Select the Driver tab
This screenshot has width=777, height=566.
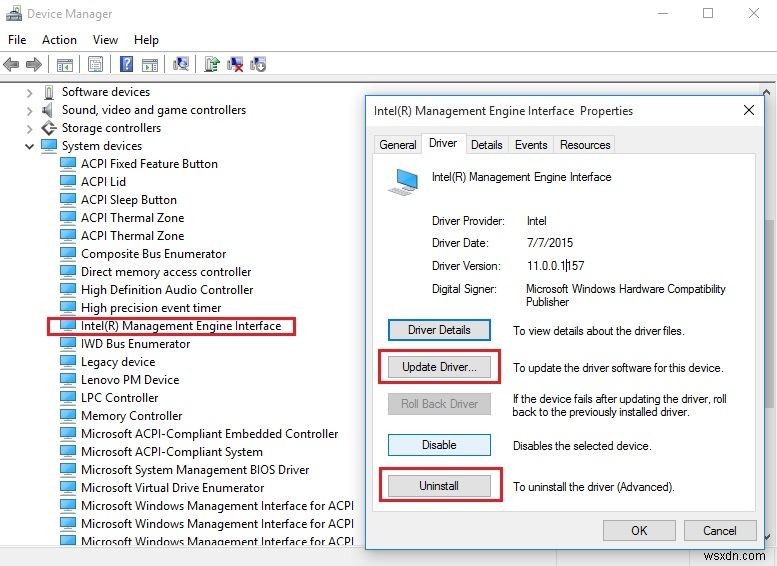[443, 143]
